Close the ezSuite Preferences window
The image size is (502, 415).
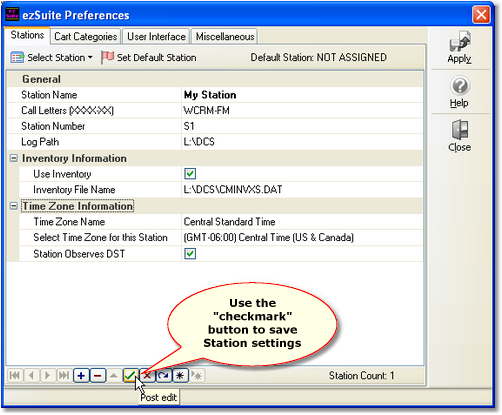pyautogui.click(x=481, y=15)
